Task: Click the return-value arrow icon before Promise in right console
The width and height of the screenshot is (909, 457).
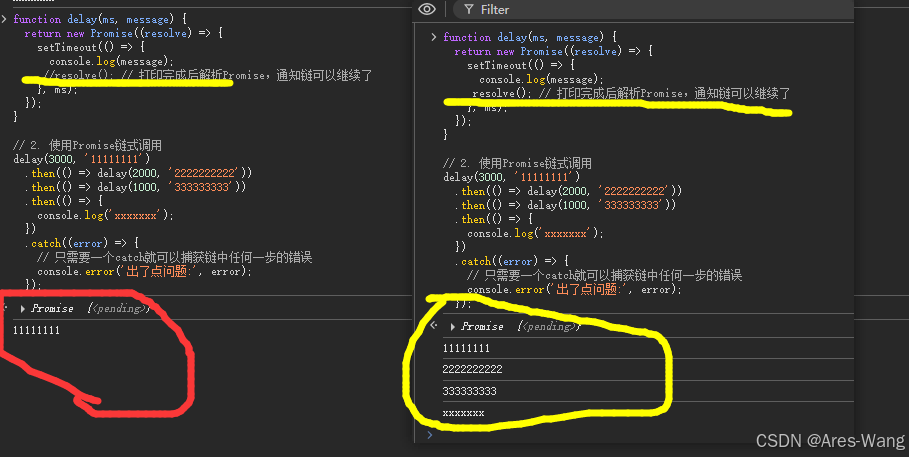Action: tap(434, 326)
